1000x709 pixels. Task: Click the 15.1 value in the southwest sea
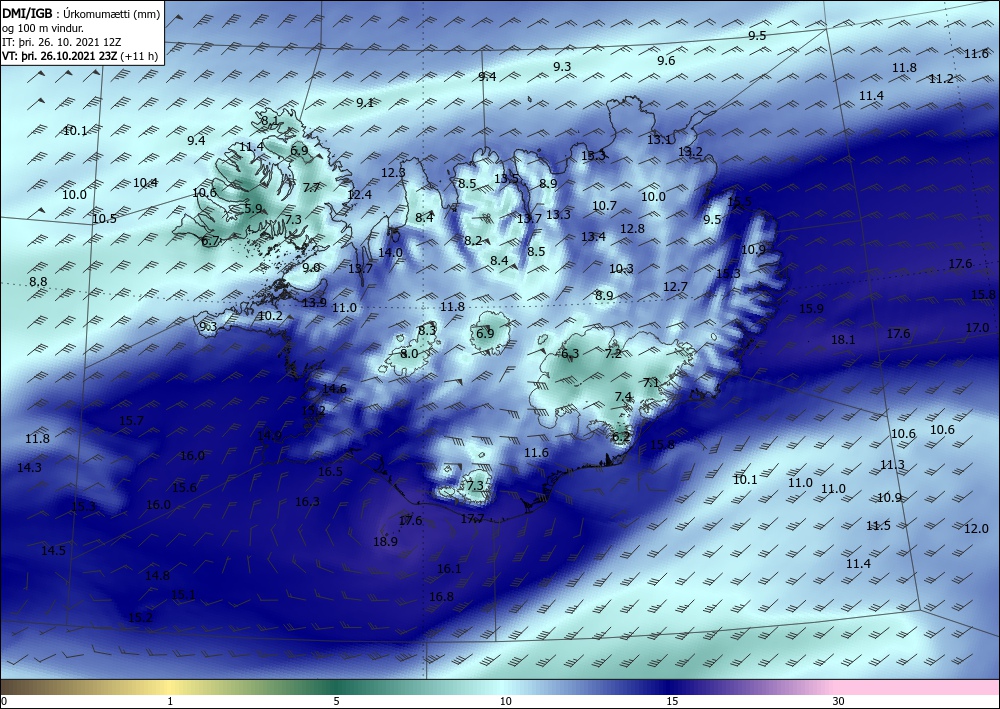point(183,594)
